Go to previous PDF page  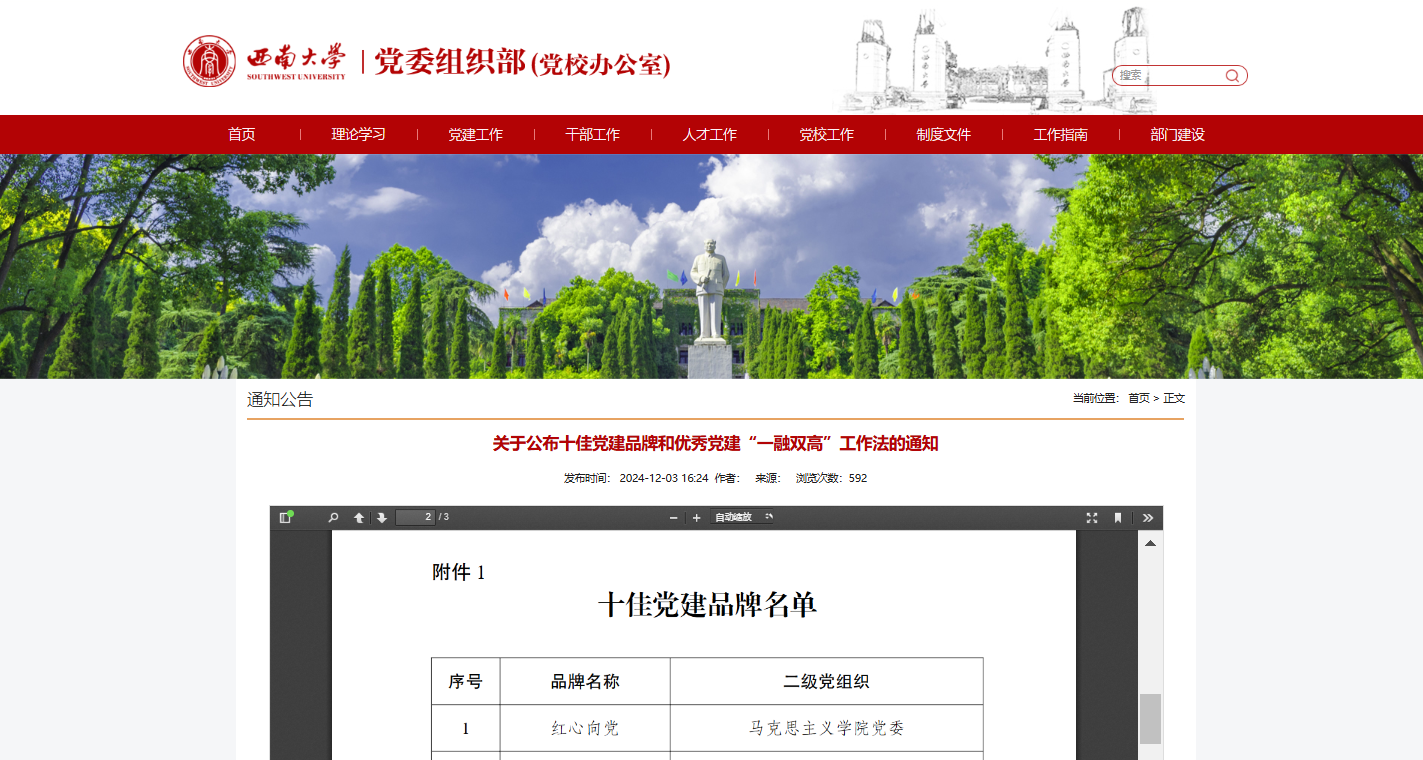(x=359, y=517)
